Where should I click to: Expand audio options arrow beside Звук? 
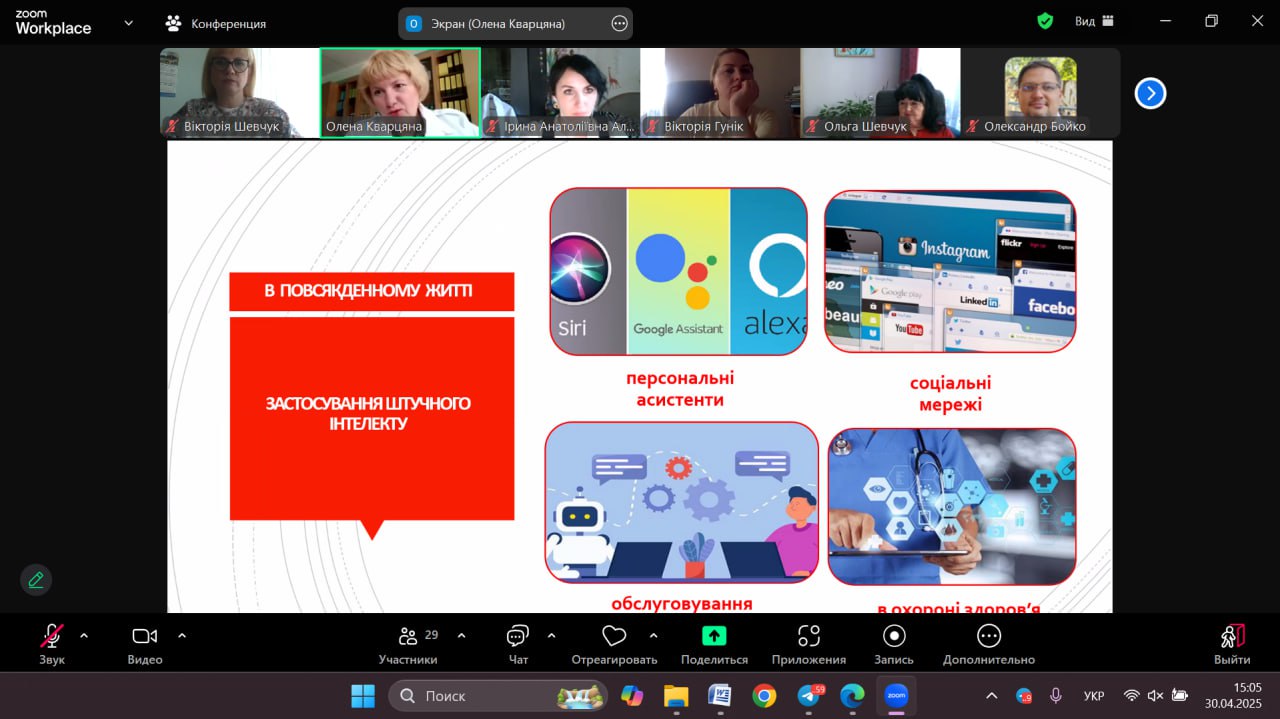point(84,635)
